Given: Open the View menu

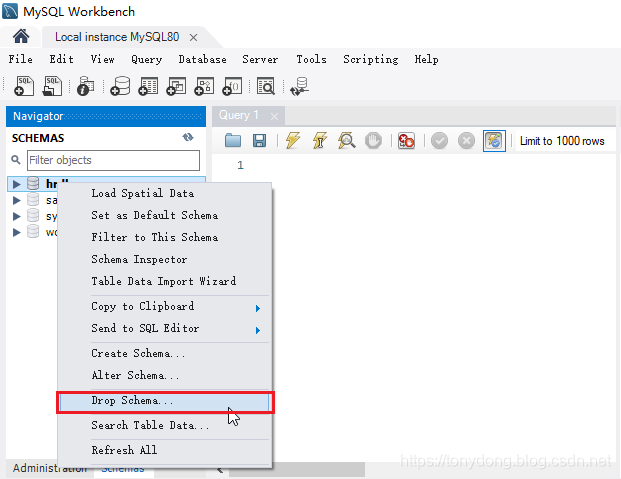Looking at the screenshot, I should tap(102, 59).
